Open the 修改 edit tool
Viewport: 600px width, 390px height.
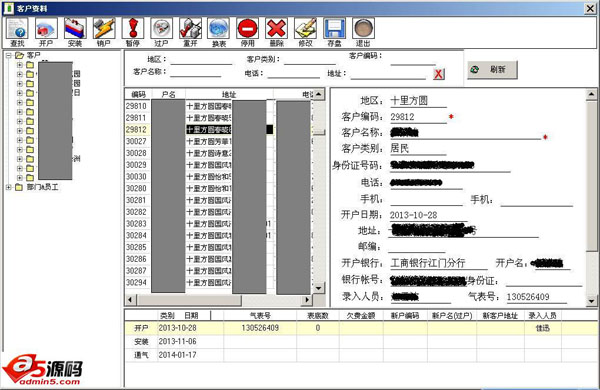click(305, 32)
